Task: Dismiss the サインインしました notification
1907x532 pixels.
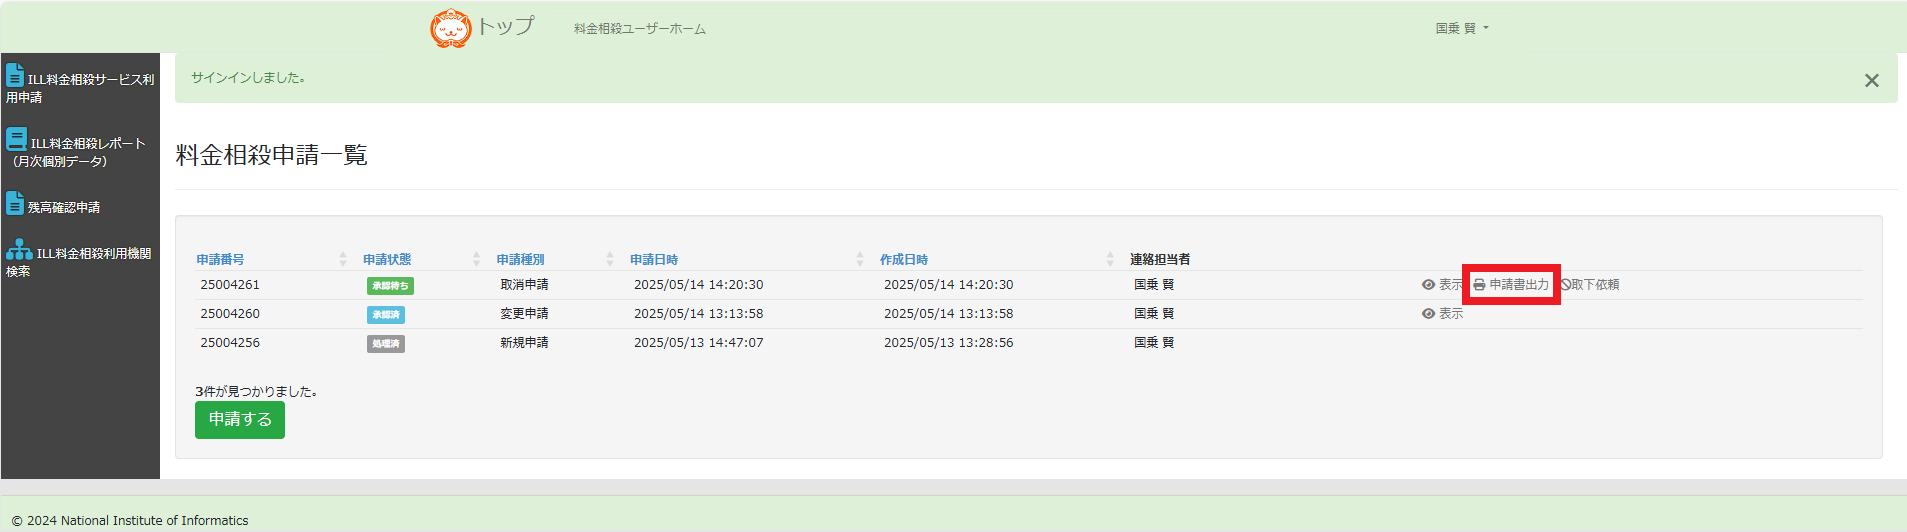Action: tap(1872, 80)
